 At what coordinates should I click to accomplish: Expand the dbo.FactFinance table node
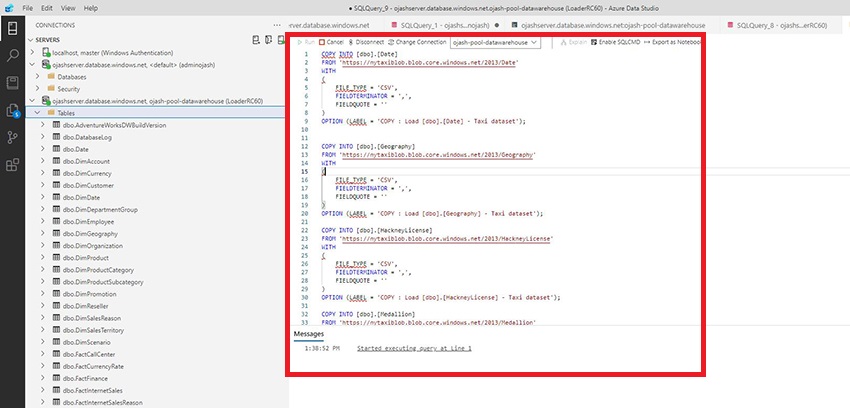click(x=43, y=378)
